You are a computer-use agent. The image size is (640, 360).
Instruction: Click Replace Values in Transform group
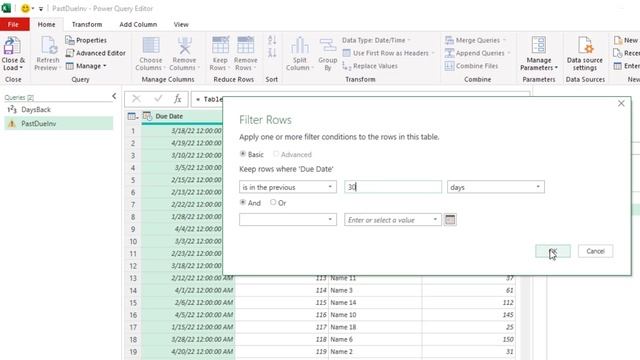(370, 66)
